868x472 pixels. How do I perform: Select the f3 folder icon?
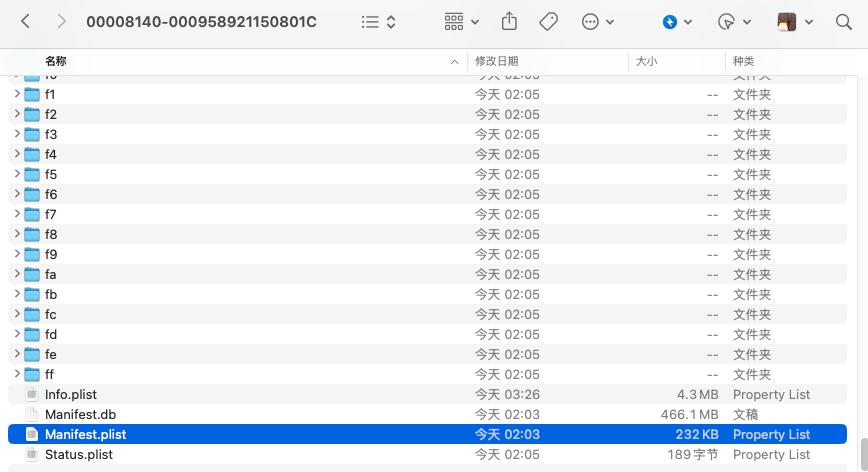pyautogui.click(x=32, y=134)
